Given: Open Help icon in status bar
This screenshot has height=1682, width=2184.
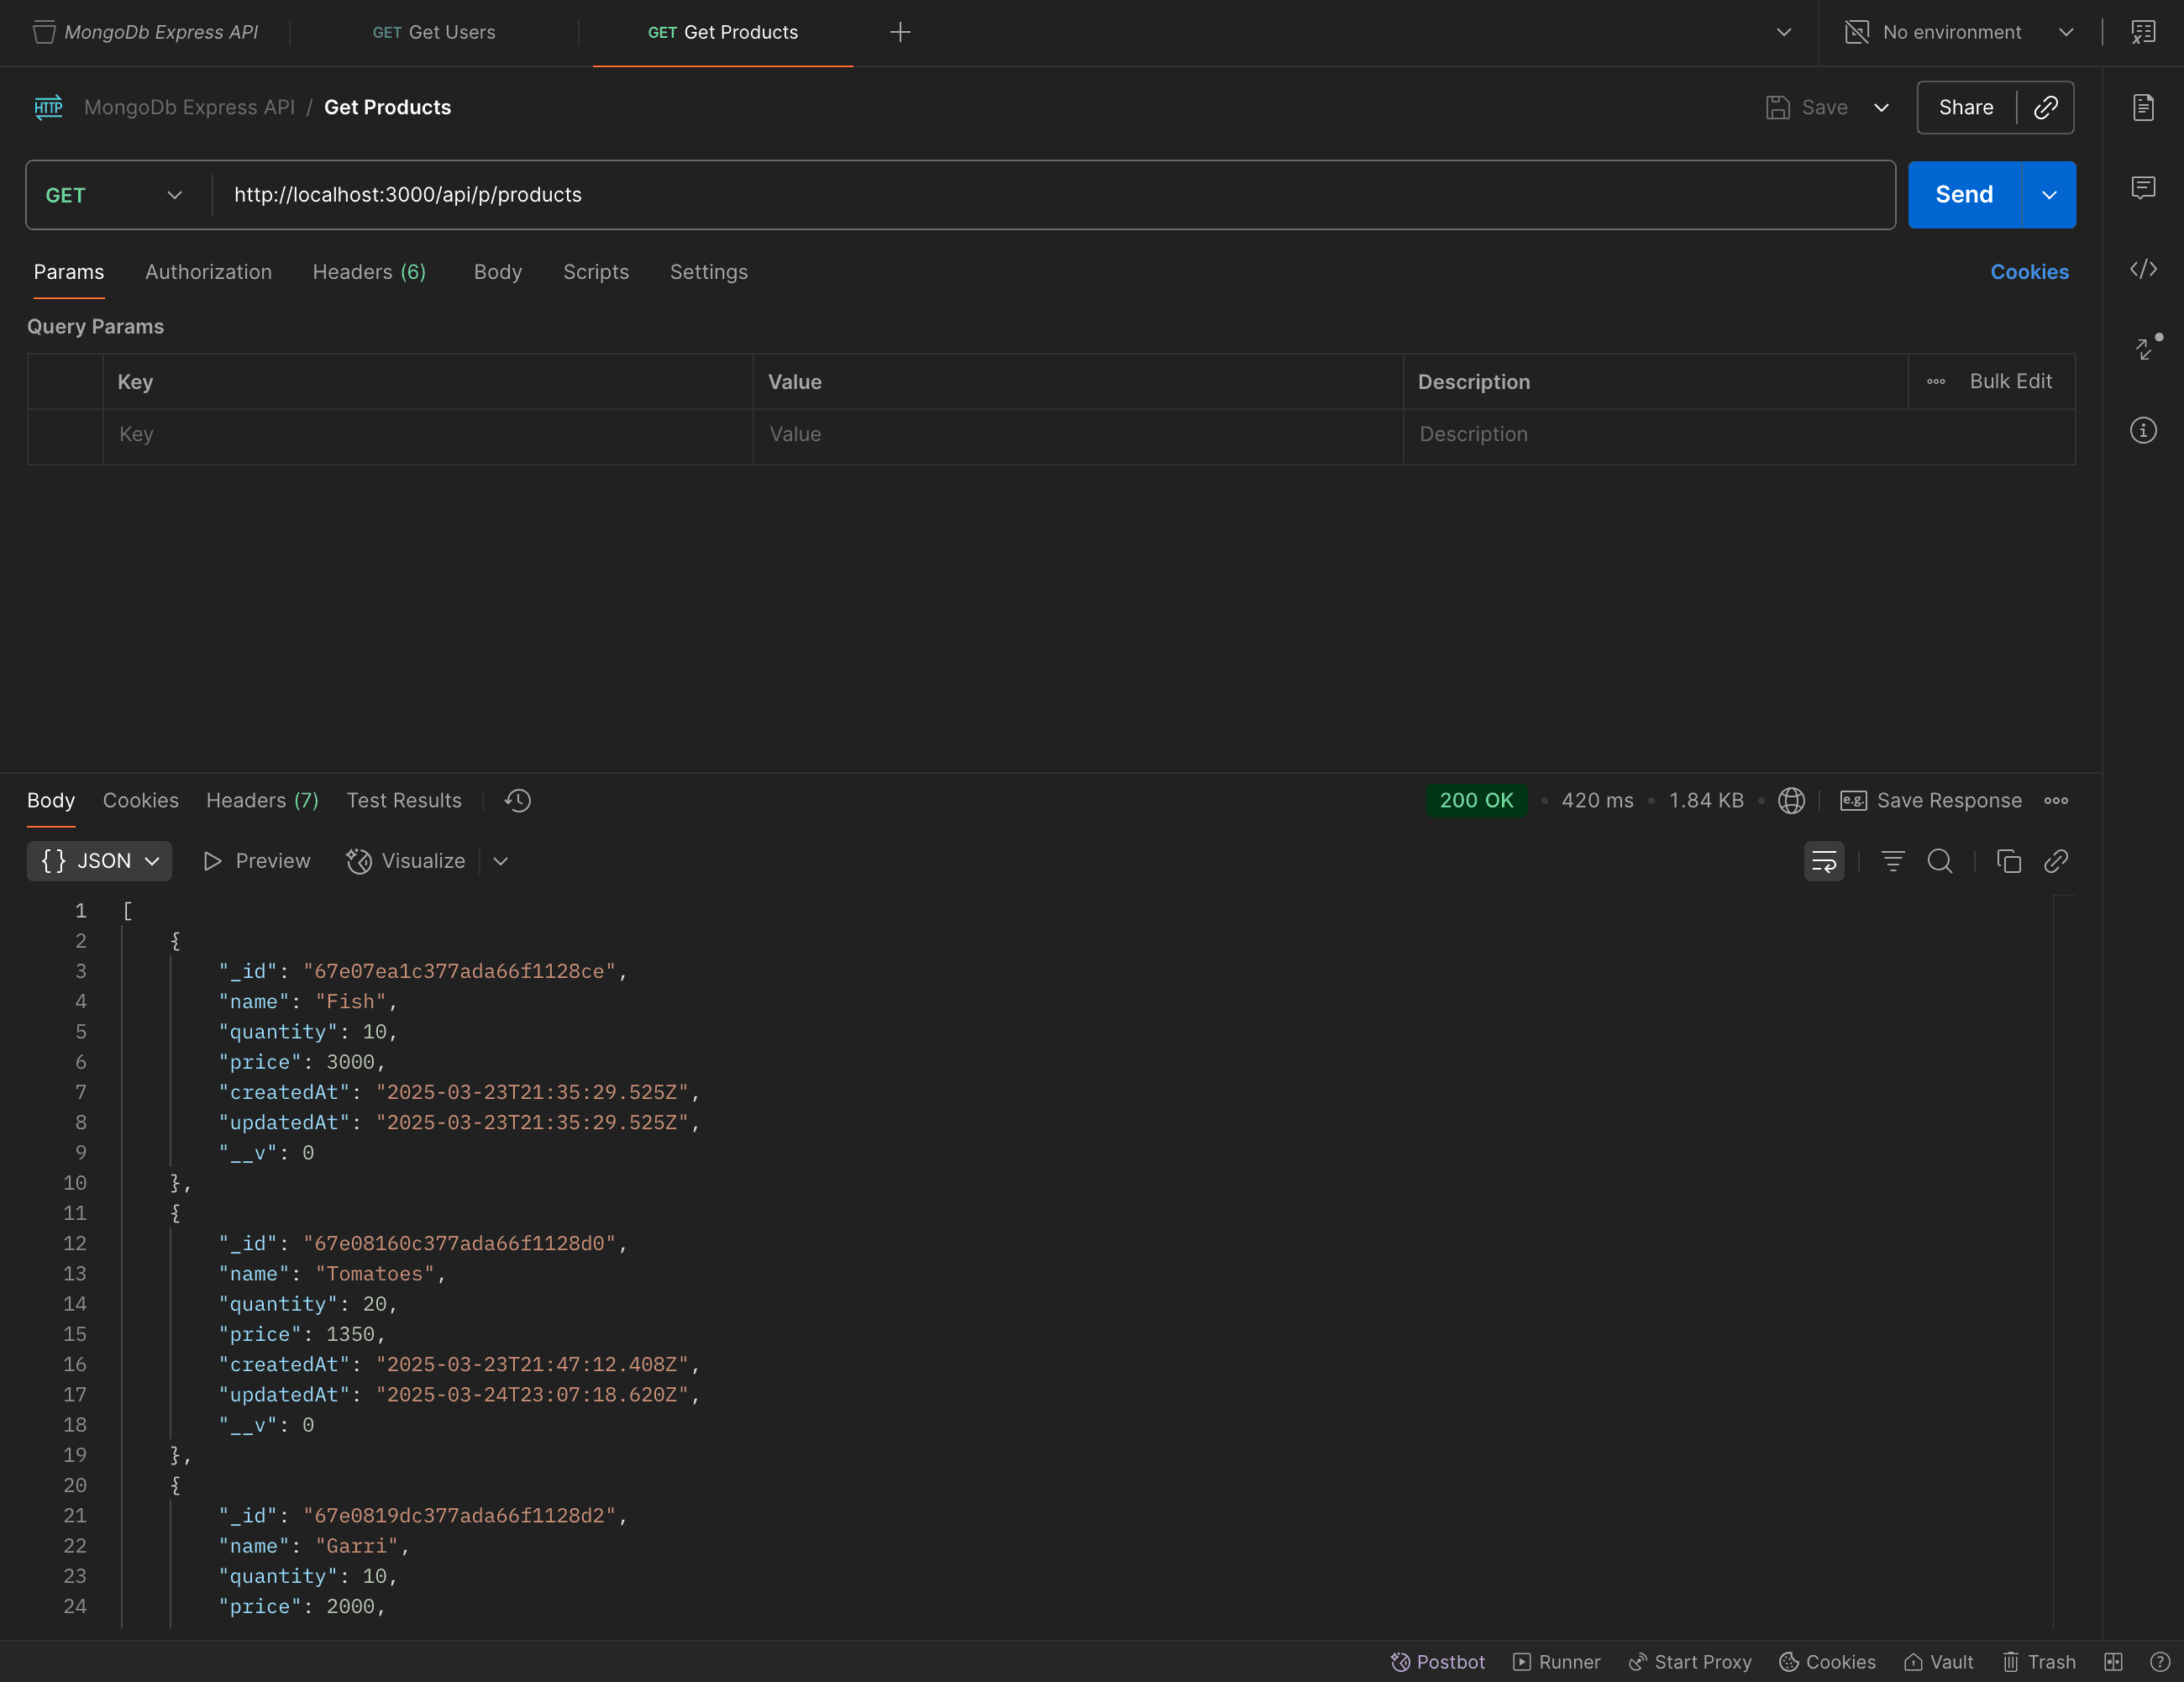Looking at the screenshot, I should tap(2160, 1662).
